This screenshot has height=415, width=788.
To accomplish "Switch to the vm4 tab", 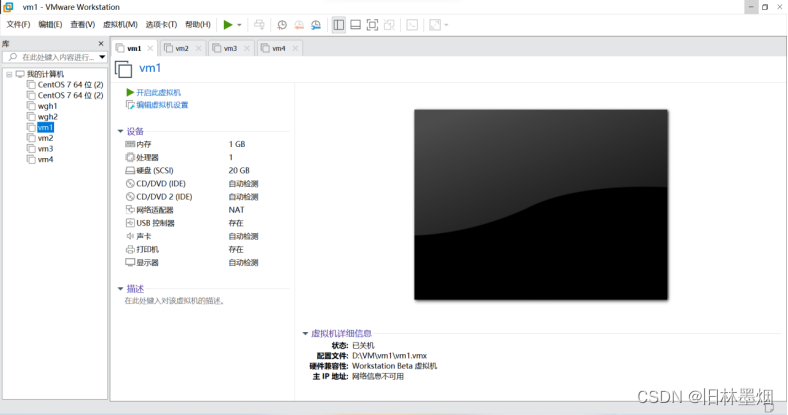I will pyautogui.click(x=278, y=48).
